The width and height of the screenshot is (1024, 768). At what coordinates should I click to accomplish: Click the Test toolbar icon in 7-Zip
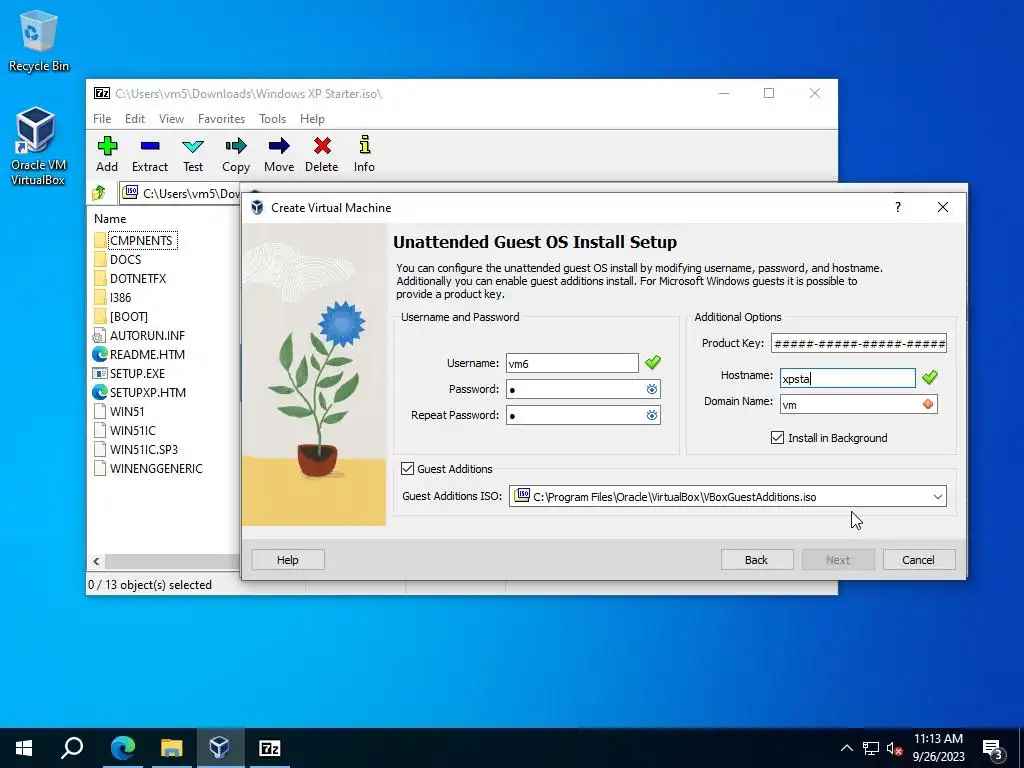[x=193, y=155]
